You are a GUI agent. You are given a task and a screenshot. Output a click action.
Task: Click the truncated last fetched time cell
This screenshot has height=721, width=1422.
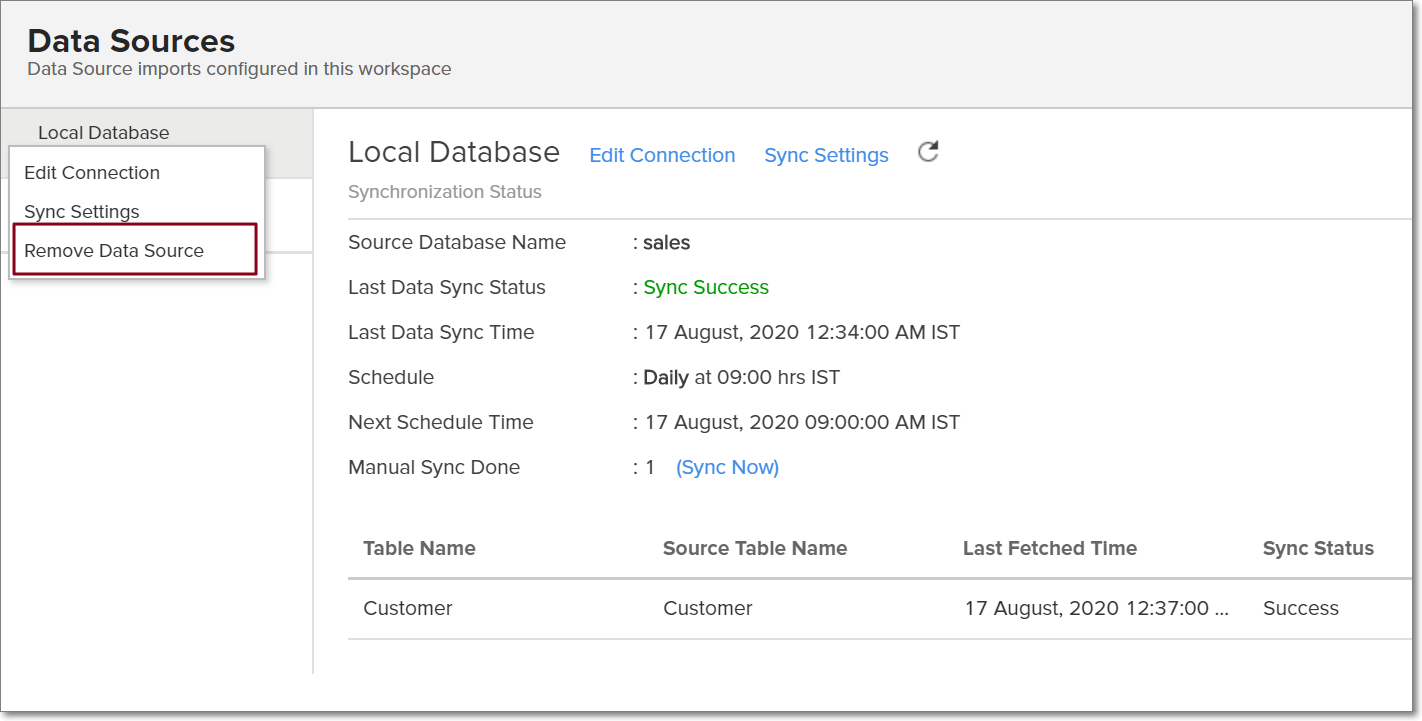[1097, 609]
